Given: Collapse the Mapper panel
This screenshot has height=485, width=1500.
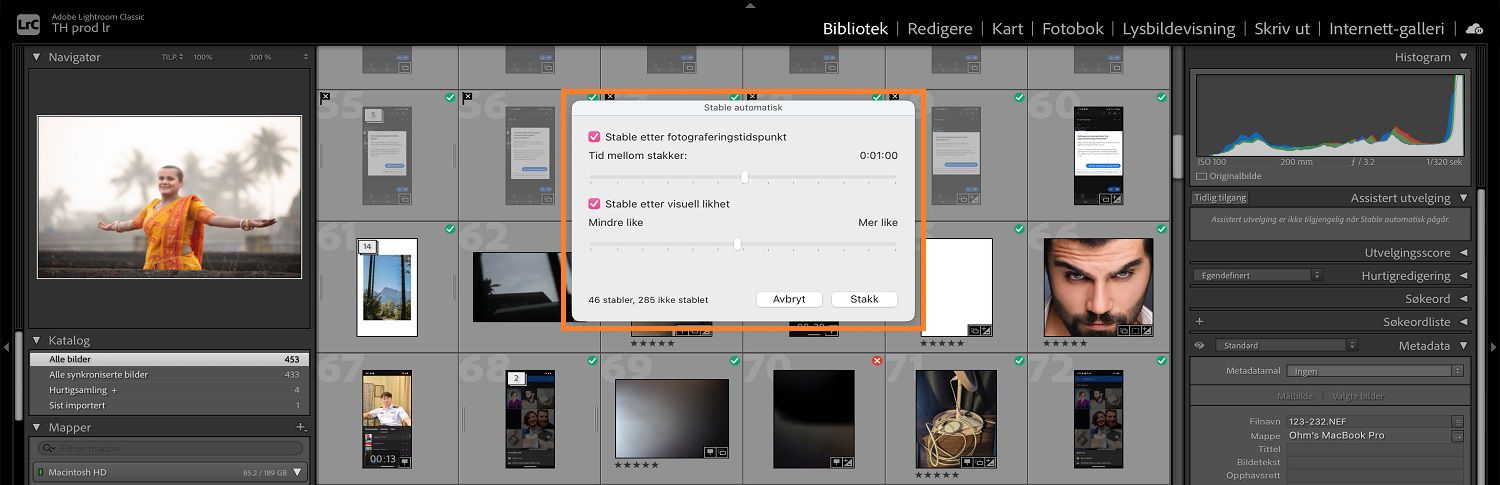Looking at the screenshot, I should (x=37, y=427).
